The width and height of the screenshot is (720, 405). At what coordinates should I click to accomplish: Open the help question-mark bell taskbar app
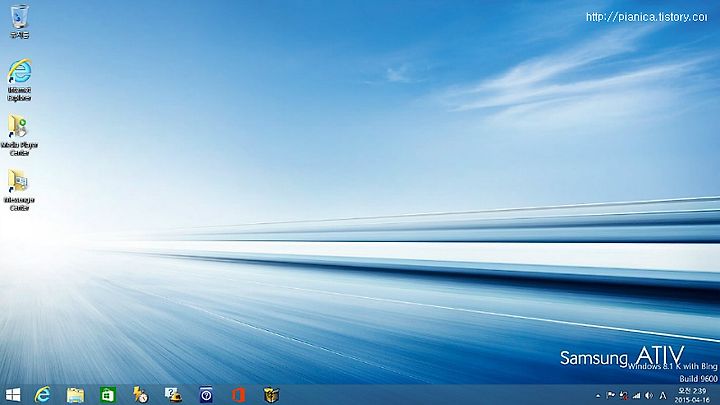(173, 395)
